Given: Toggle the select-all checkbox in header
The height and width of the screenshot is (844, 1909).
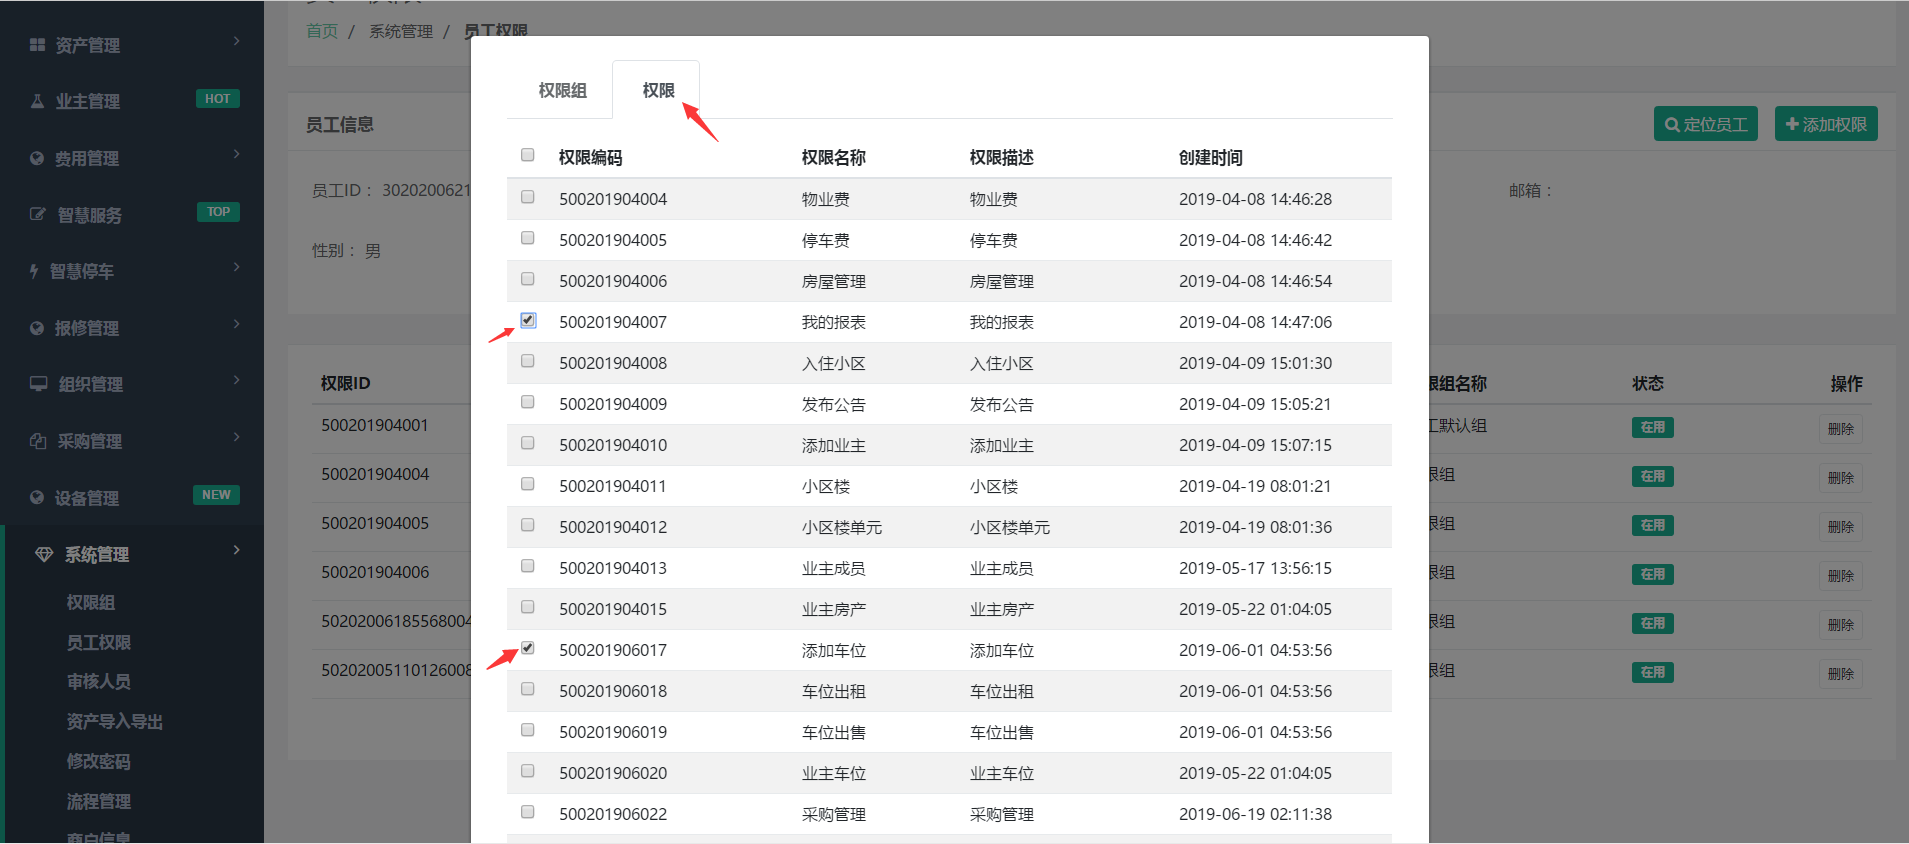Looking at the screenshot, I should (x=528, y=155).
